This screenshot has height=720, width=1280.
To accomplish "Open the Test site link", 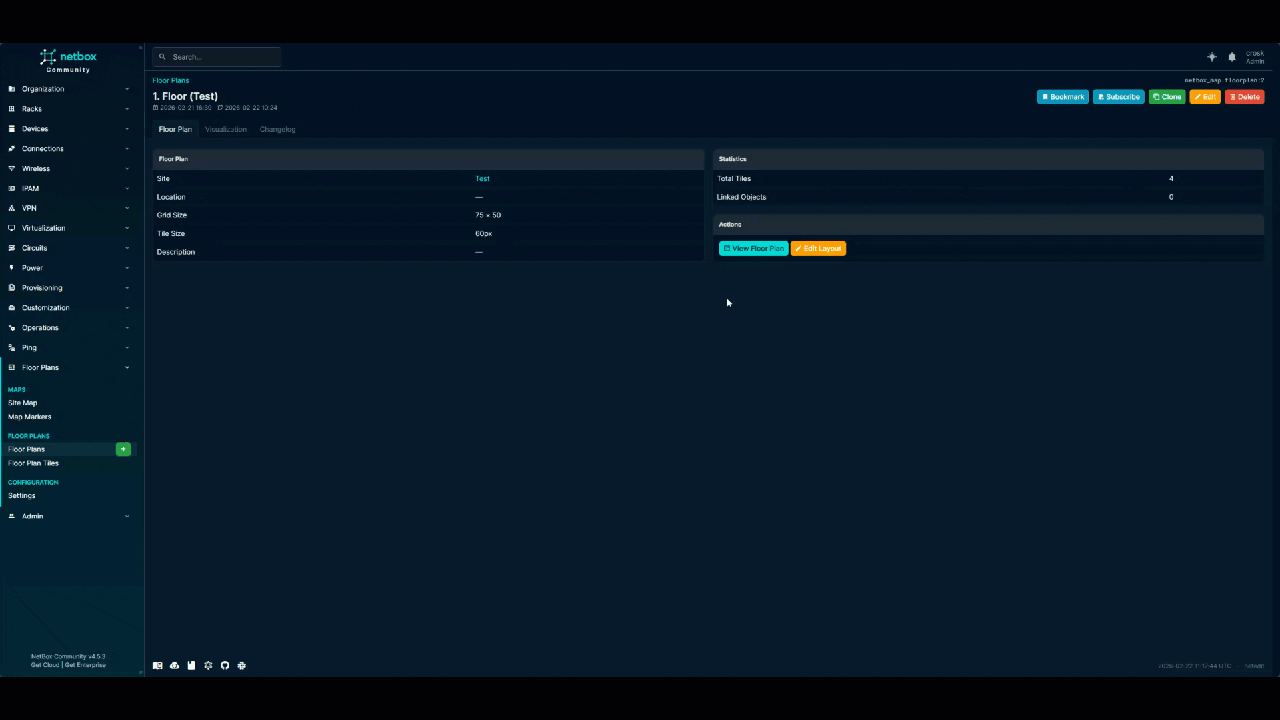I will pyautogui.click(x=482, y=178).
